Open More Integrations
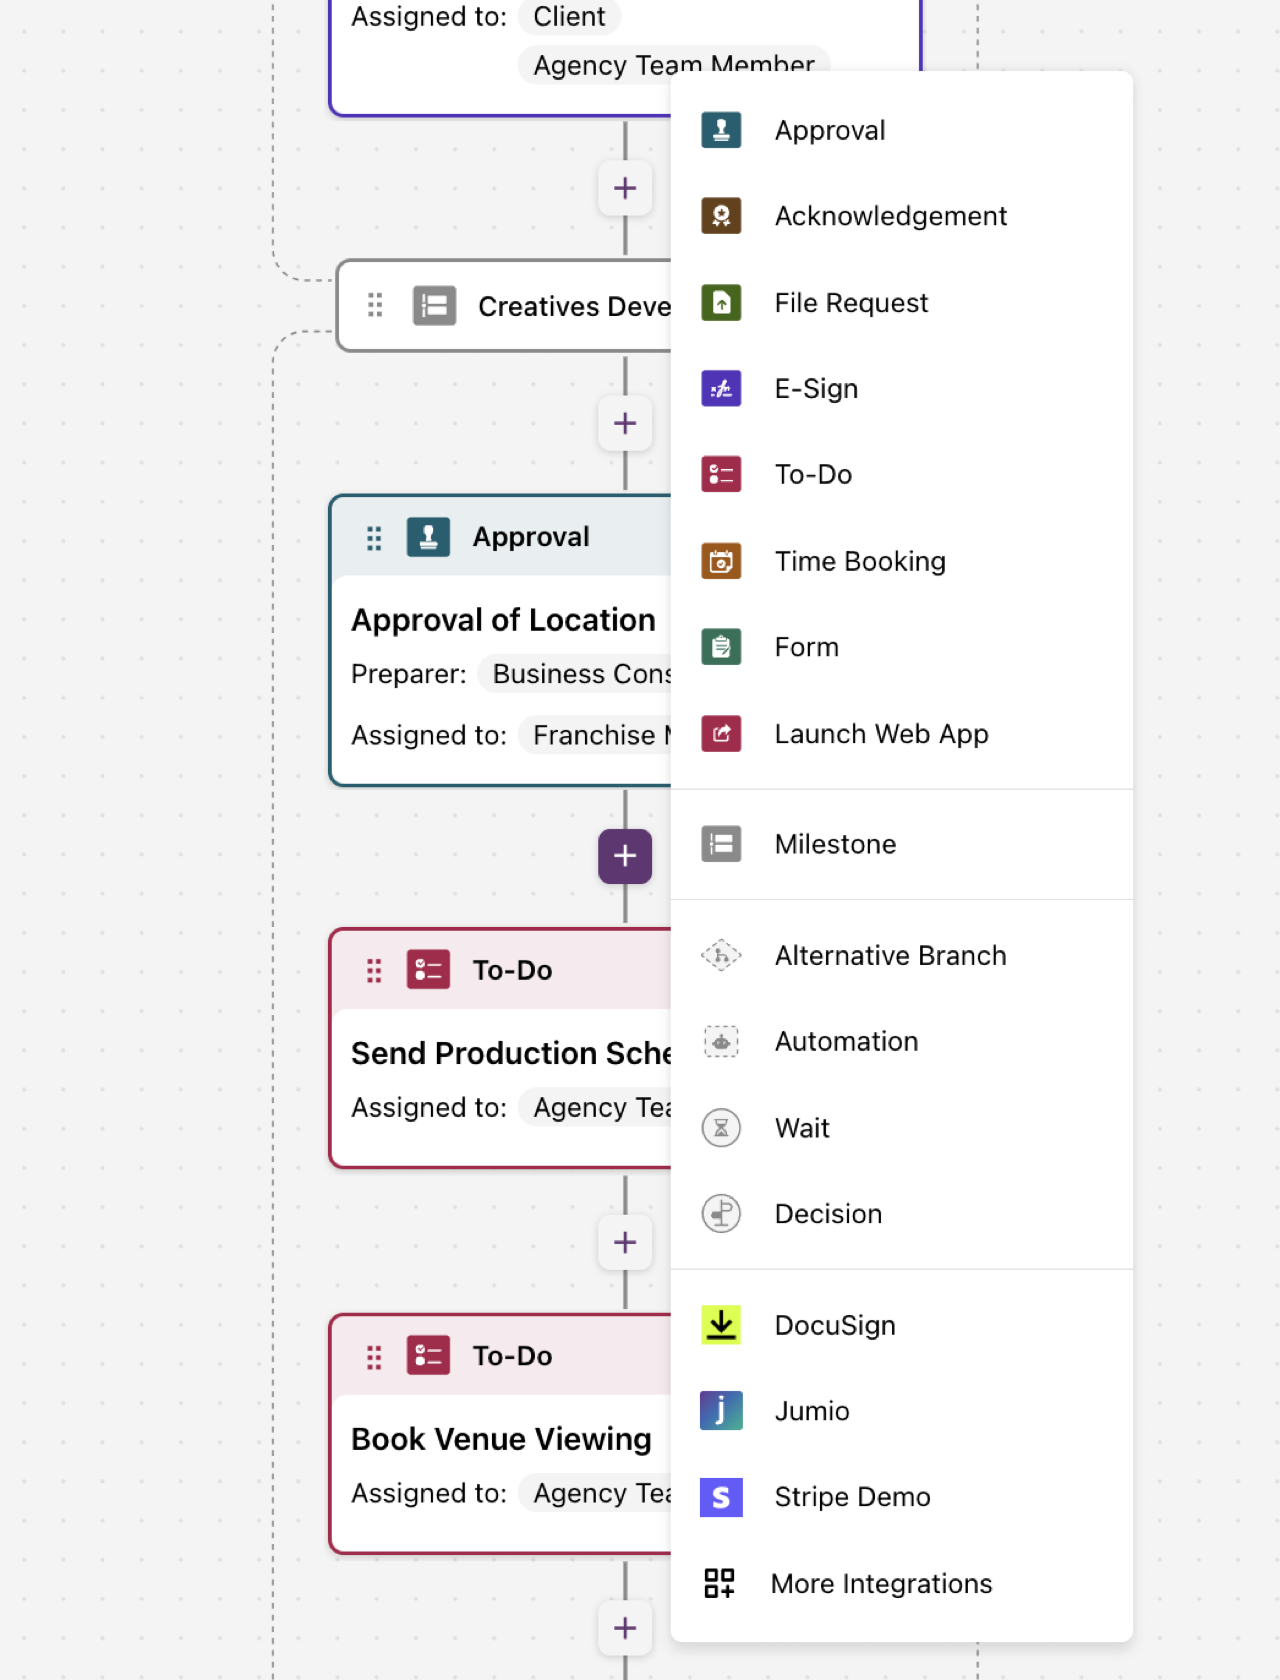1280x1680 pixels. [x=880, y=1584]
